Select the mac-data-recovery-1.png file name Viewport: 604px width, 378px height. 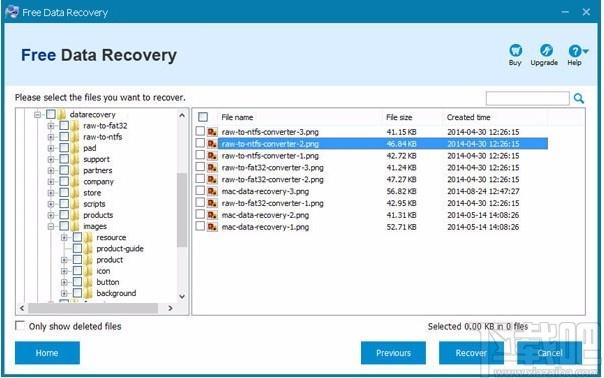265,227
